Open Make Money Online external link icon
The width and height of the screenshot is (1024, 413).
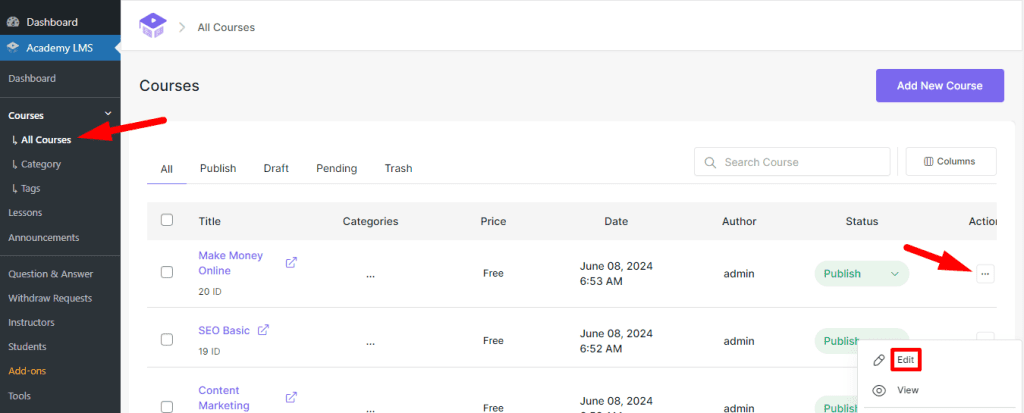coord(291,263)
